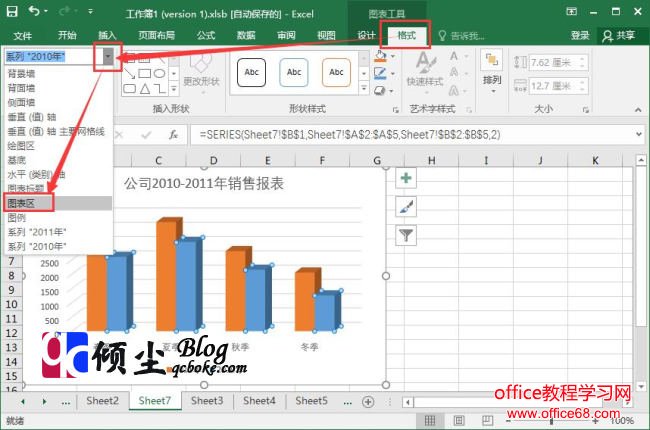Select 垂直 (值) 轴 in the element list

[x=32, y=117]
